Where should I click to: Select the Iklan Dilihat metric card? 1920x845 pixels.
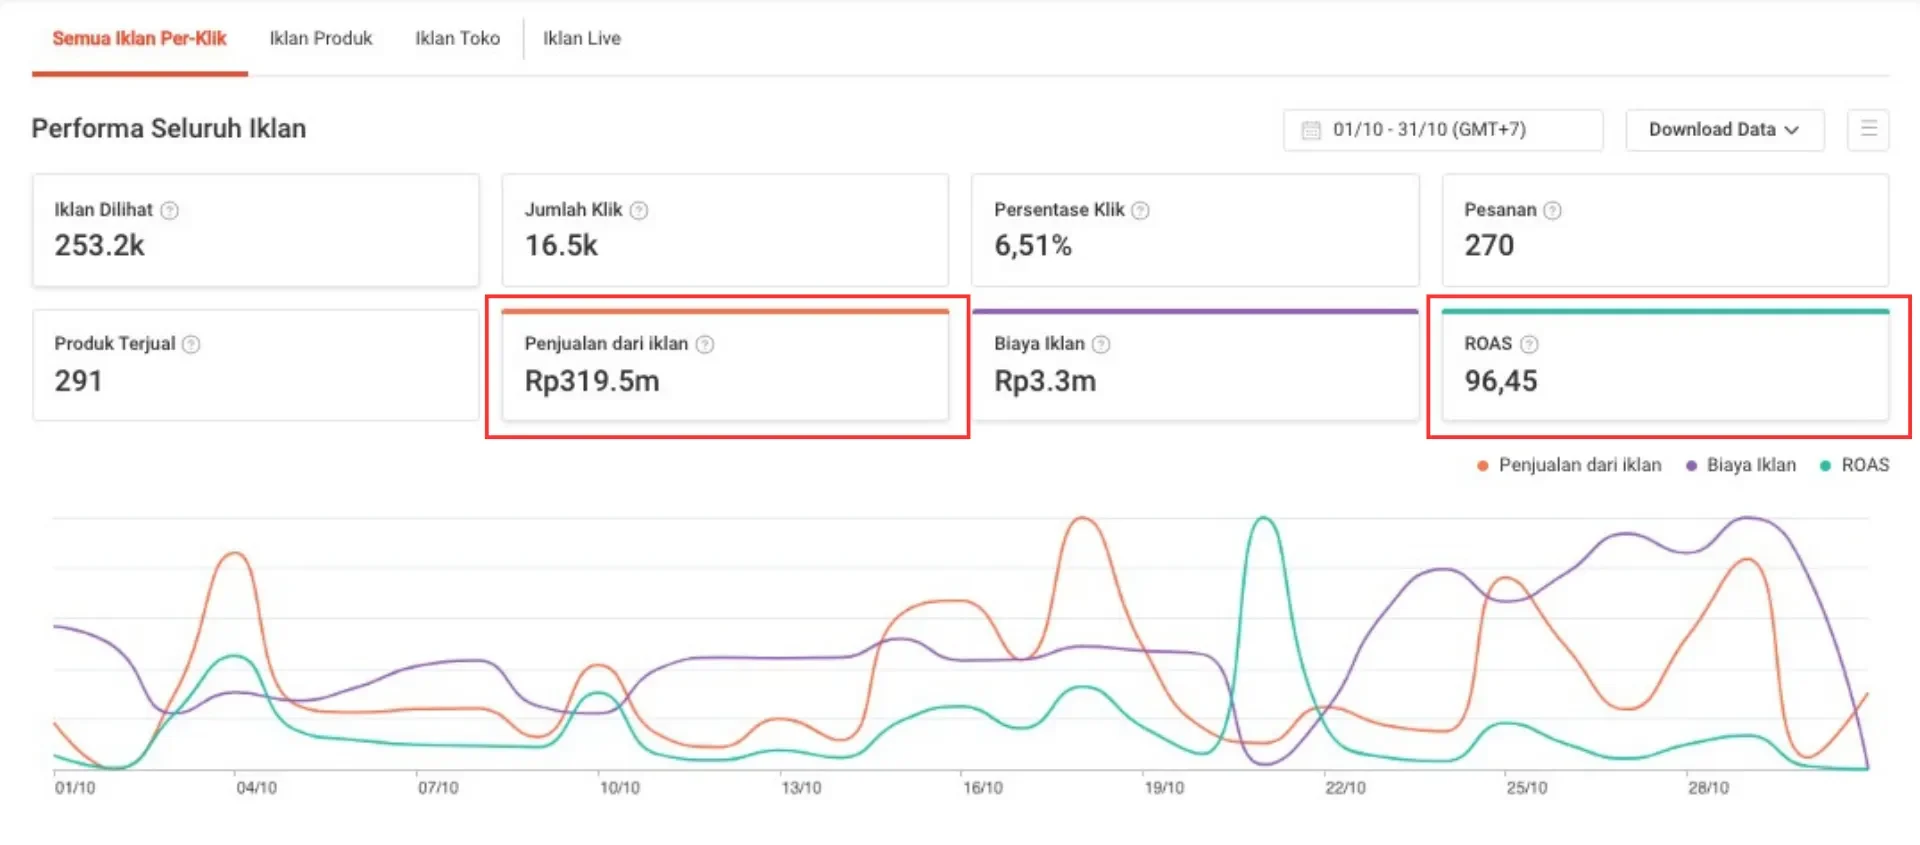[x=255, y=230]
